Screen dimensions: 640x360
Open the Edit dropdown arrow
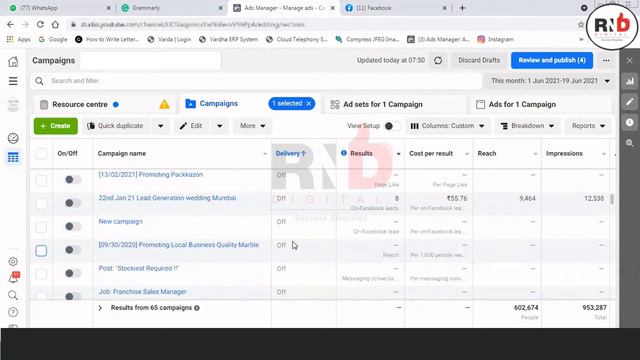220,126
